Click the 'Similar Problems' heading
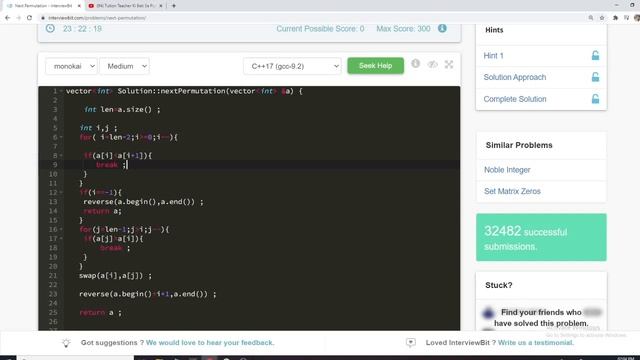This screenshot has height=360, width=640. tap(519, 145)
